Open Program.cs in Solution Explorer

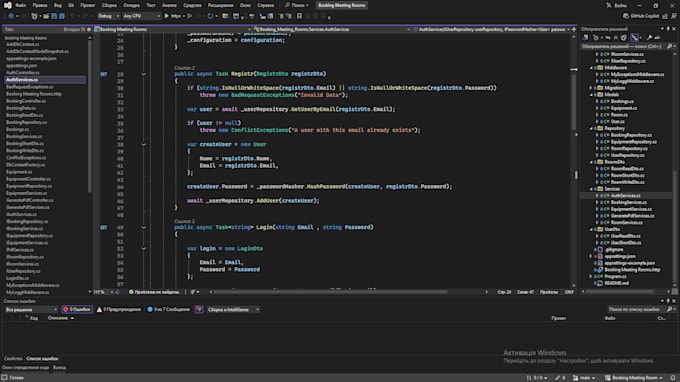pyautogui.click(x=615, y=276)
